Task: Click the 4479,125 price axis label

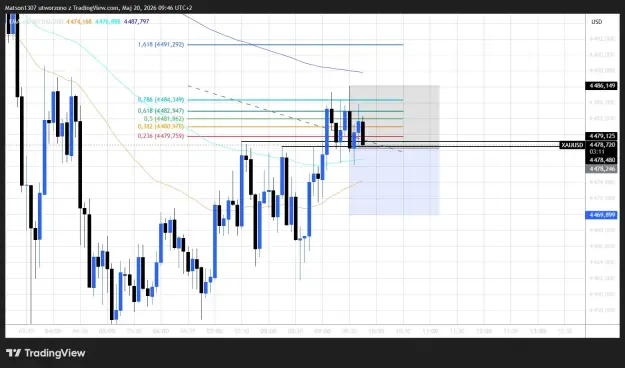Action: point(601,136)
